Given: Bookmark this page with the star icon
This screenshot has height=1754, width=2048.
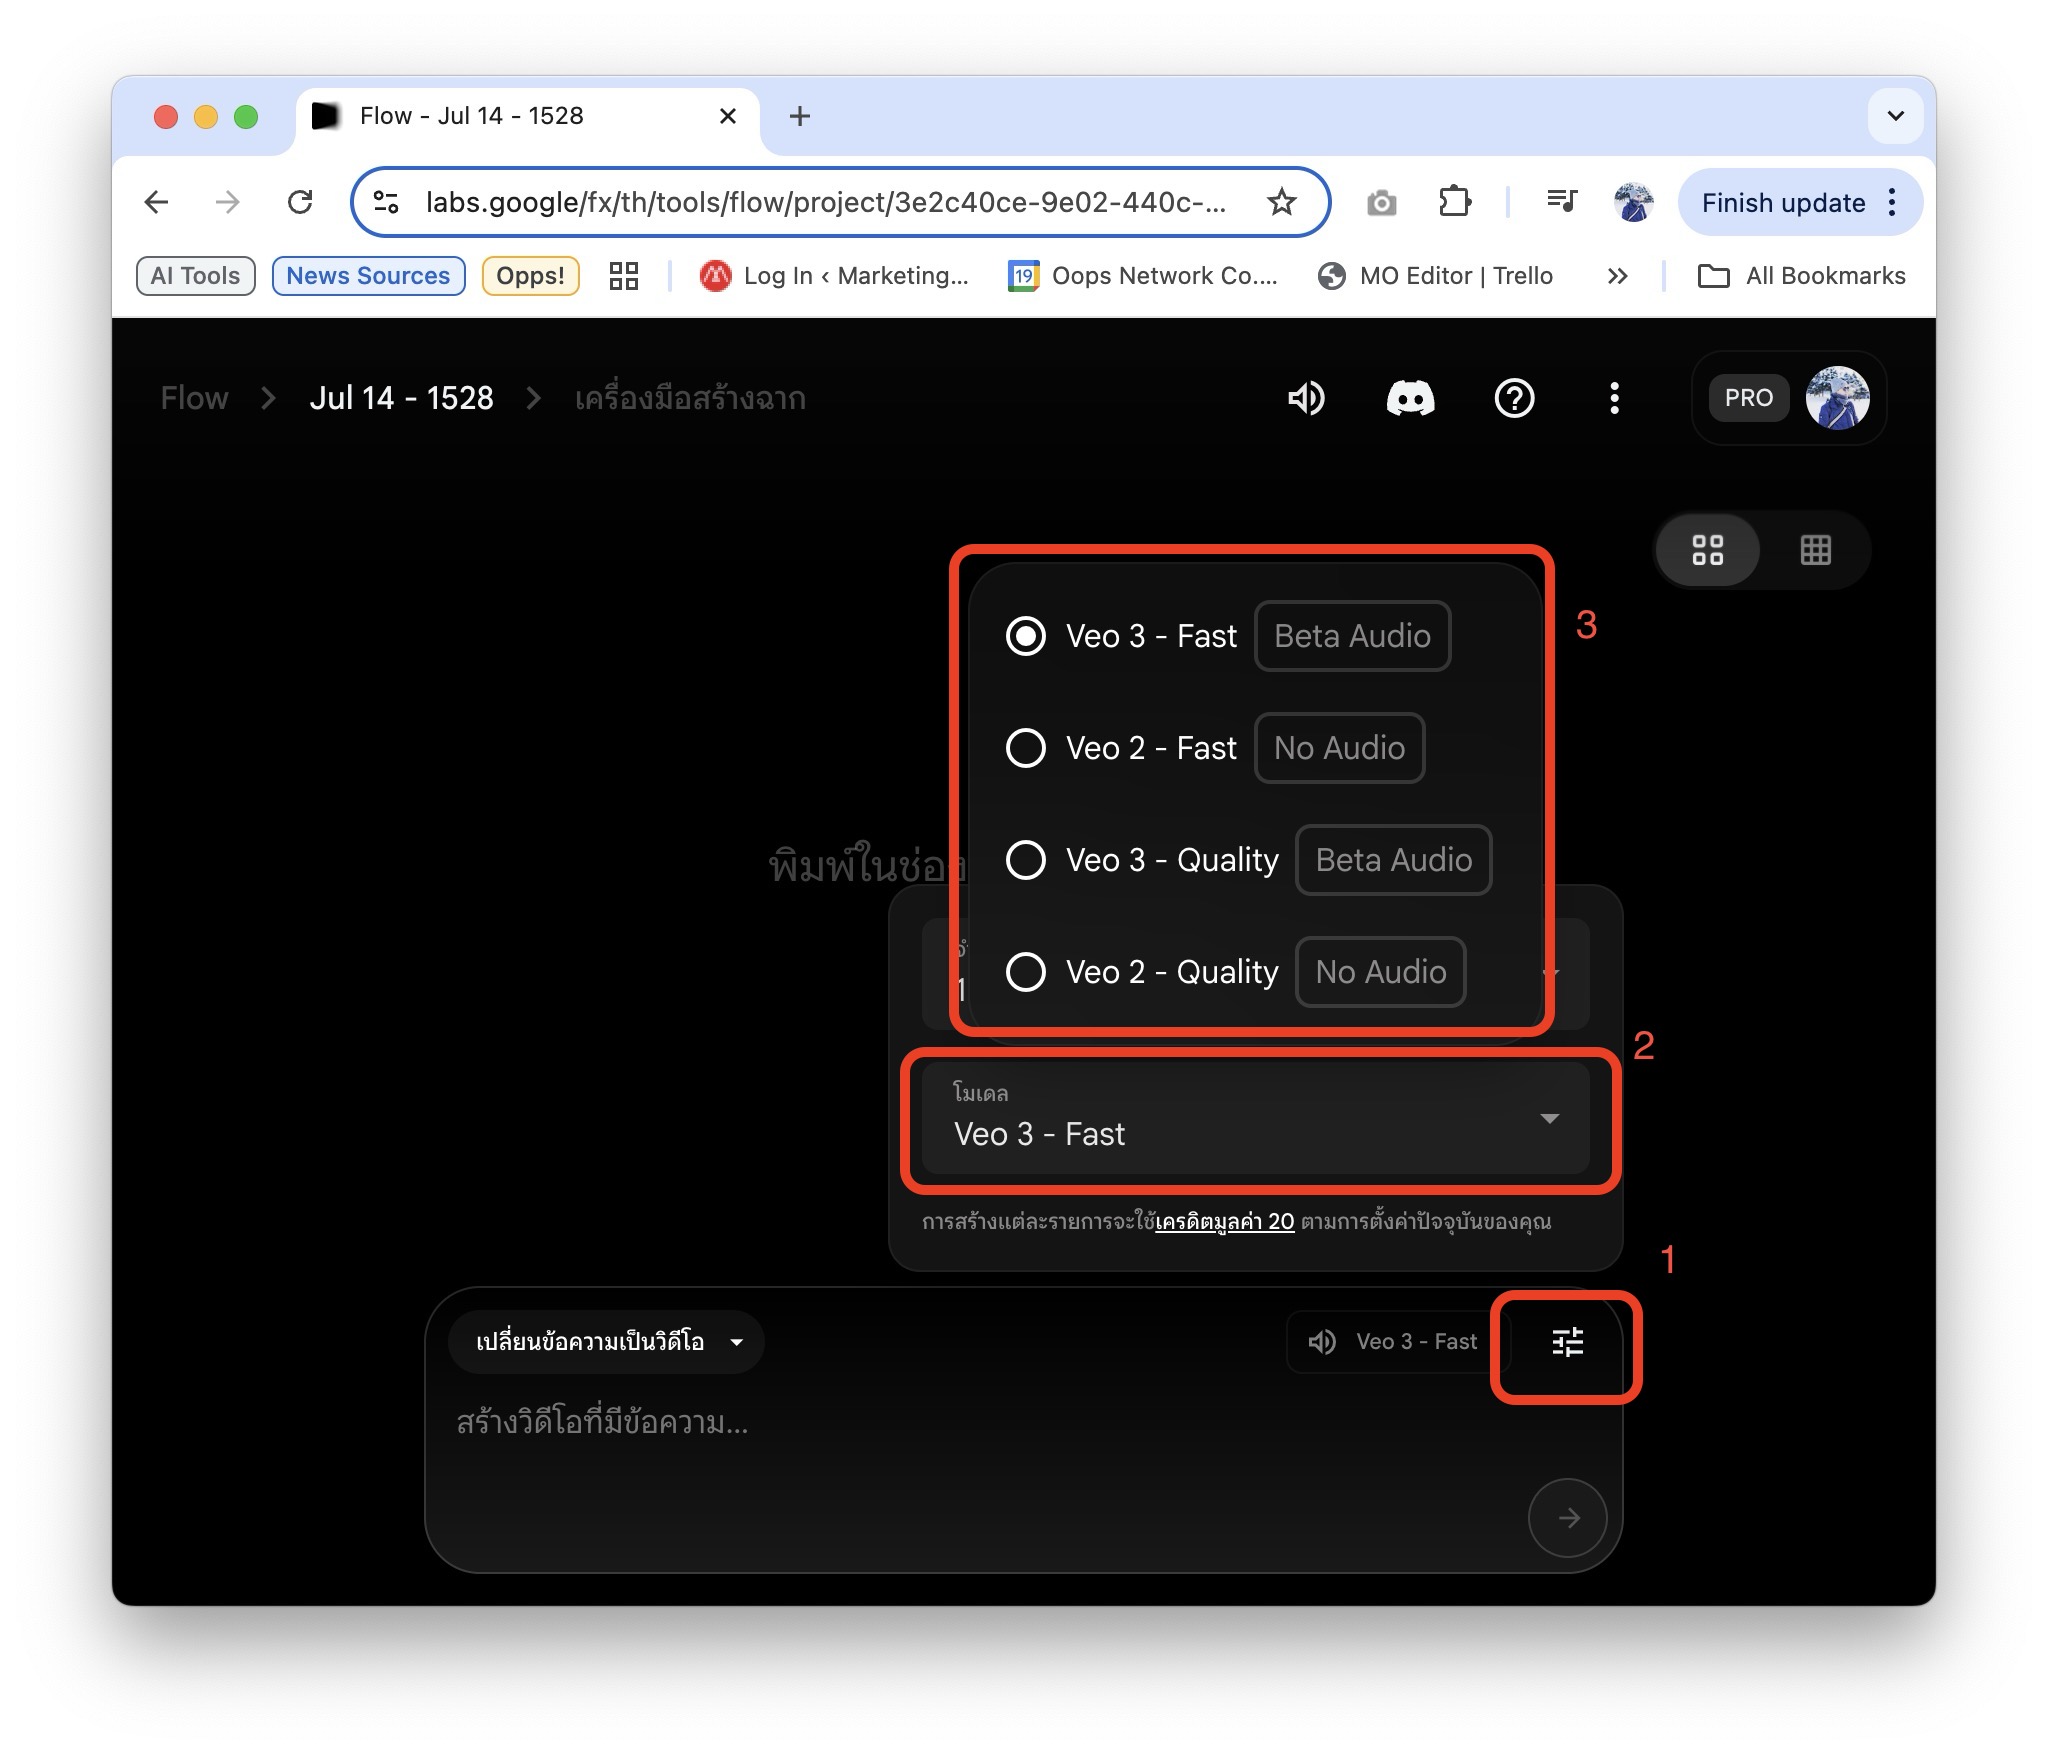Looking at the screenshot, I should [x=1281, y=203].
